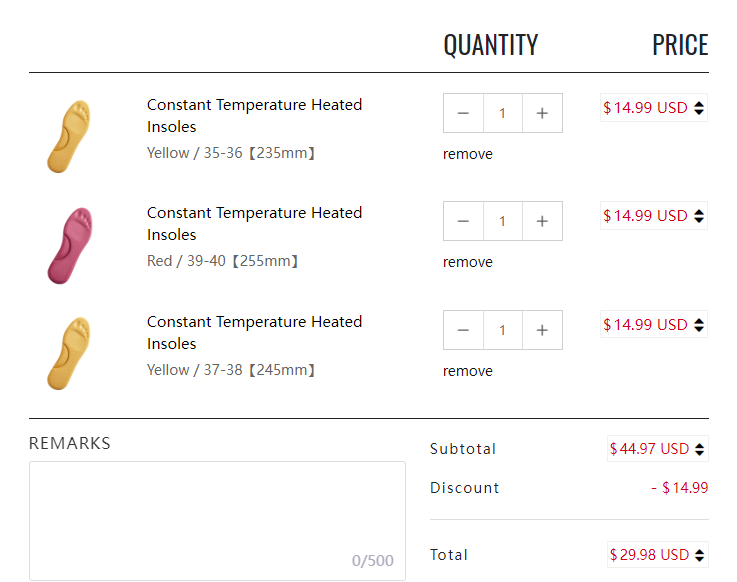The image size is (737, 582).
Task: Decrease quantity of Yellow 37-38 insoles
Action: tap(463, 330)
